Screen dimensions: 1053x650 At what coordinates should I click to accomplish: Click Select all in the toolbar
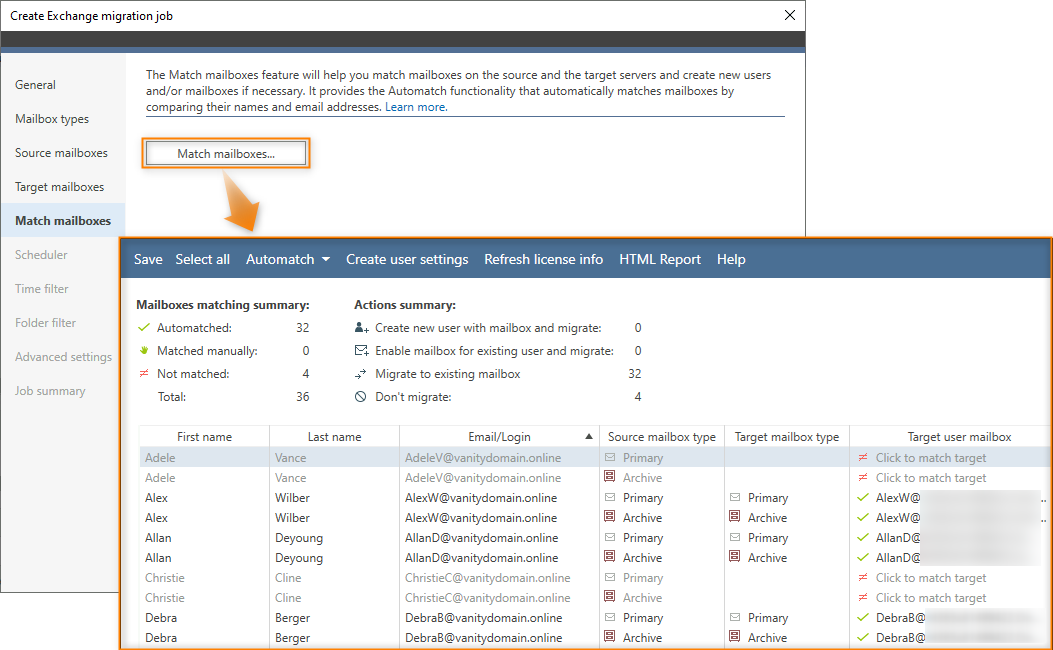click(x=202, y=259)
